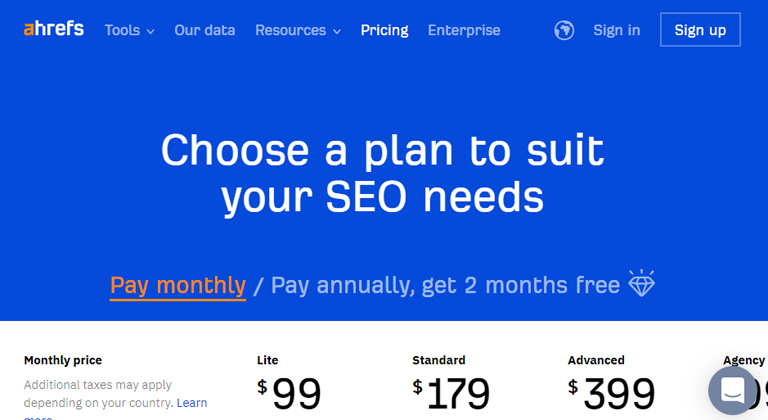This screenshot has width=768, height=420.
Task: Select the Advanced plan price
Action: click(x=611, y=394)
